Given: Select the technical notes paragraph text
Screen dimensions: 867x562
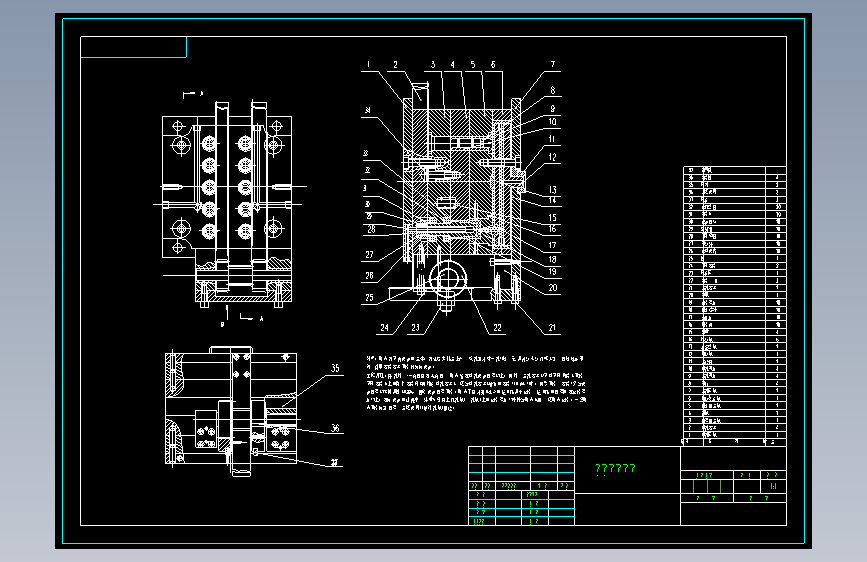Looking at the screenshot, I should tap(476, 383).
